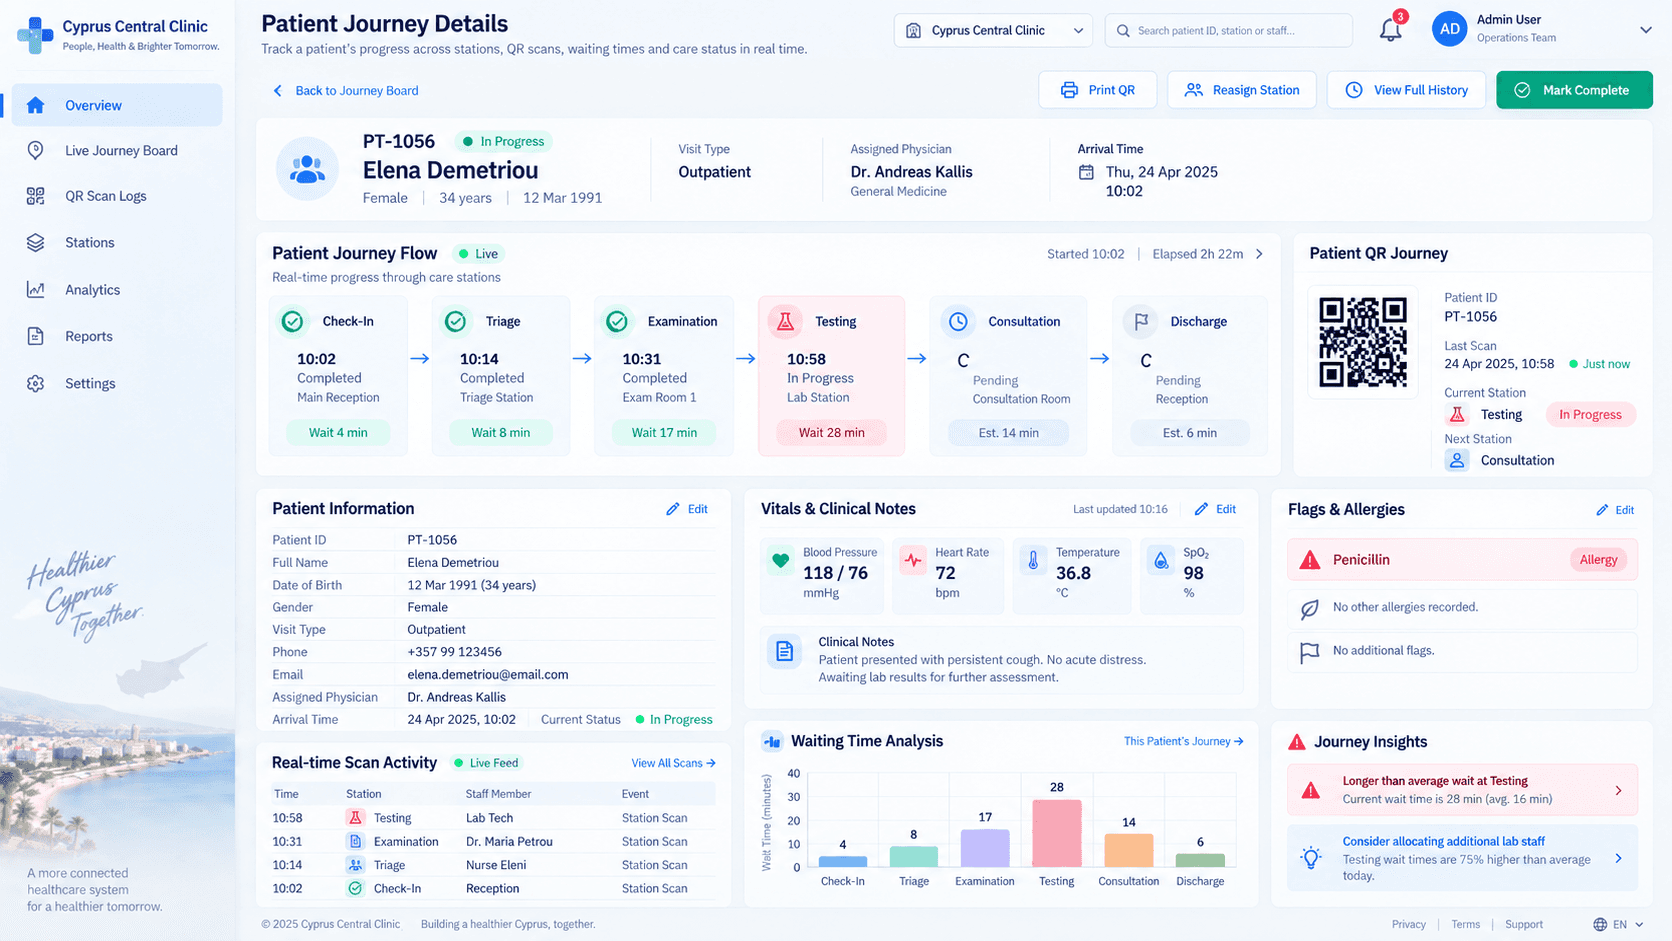Click the patient profile avatar icon

click(x=307, y=169)
